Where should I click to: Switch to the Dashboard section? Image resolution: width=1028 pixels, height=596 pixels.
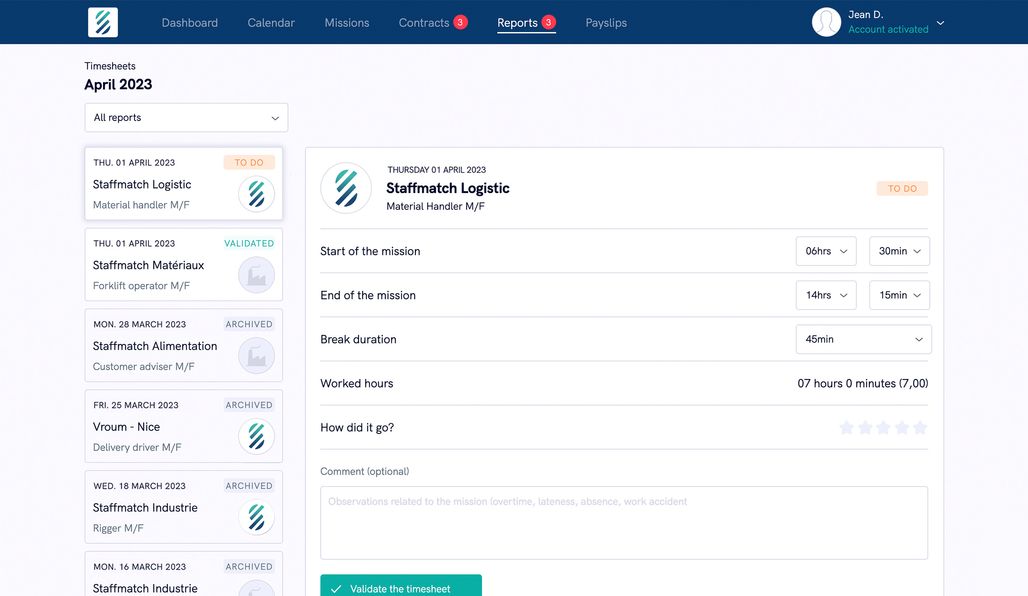click(x=189, y=21)
